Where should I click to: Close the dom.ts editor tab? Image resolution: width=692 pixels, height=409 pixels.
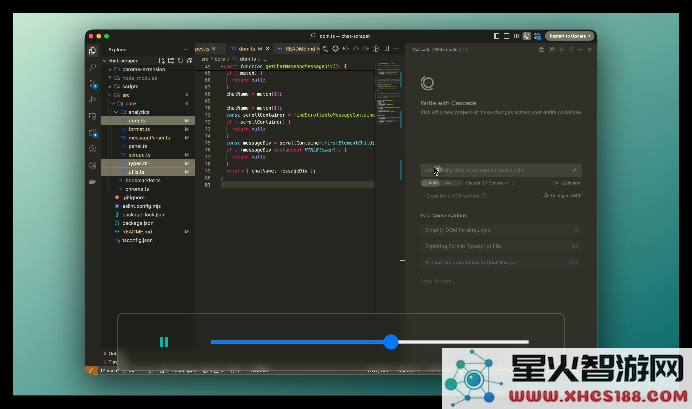click(x=267, y=49)
